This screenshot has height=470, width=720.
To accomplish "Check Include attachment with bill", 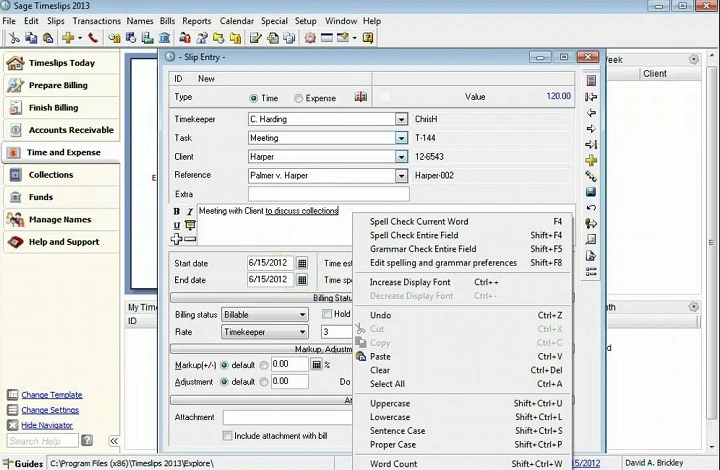I will (x=228, y=436).
